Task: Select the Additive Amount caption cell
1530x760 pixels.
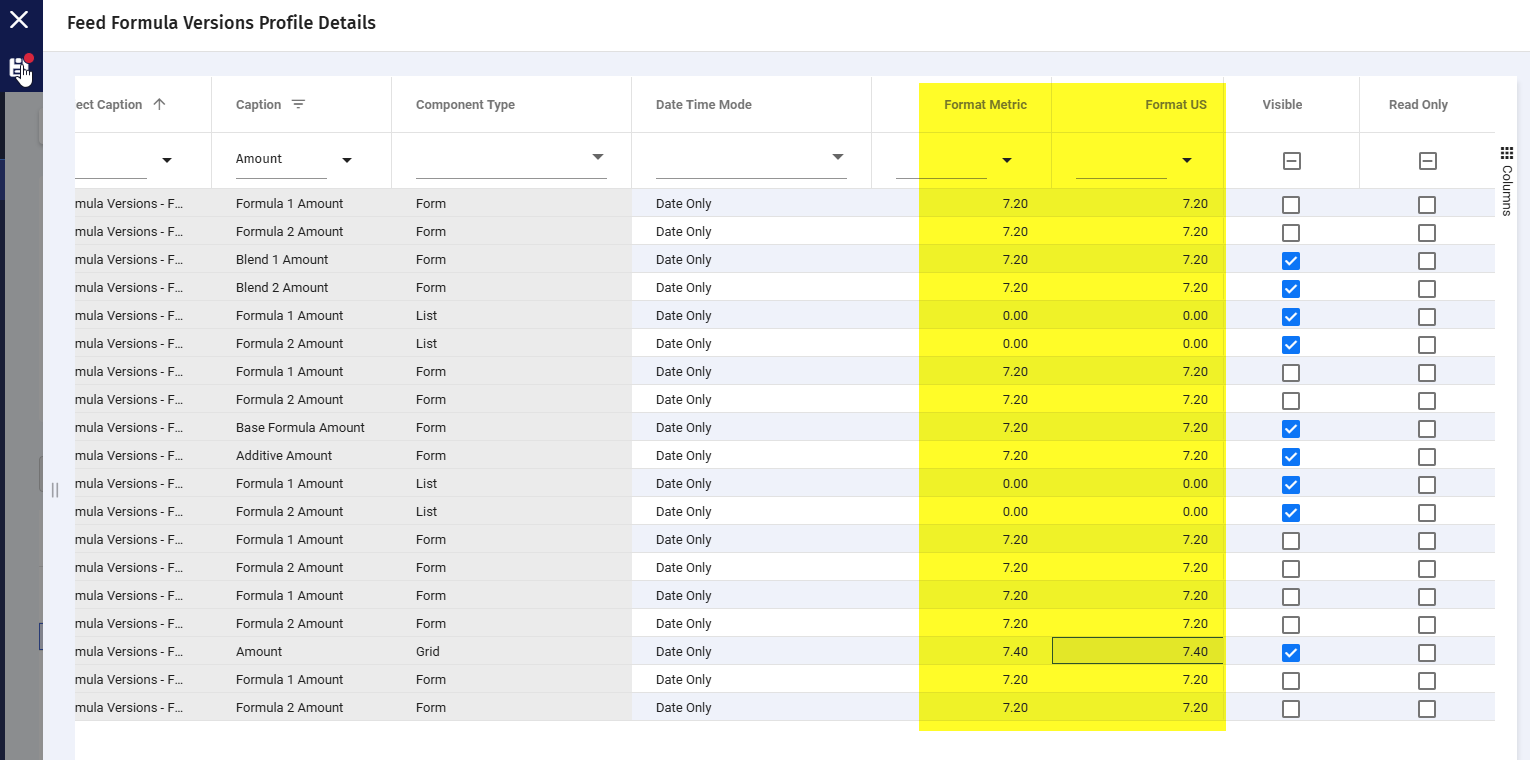Action: (301, 455)
